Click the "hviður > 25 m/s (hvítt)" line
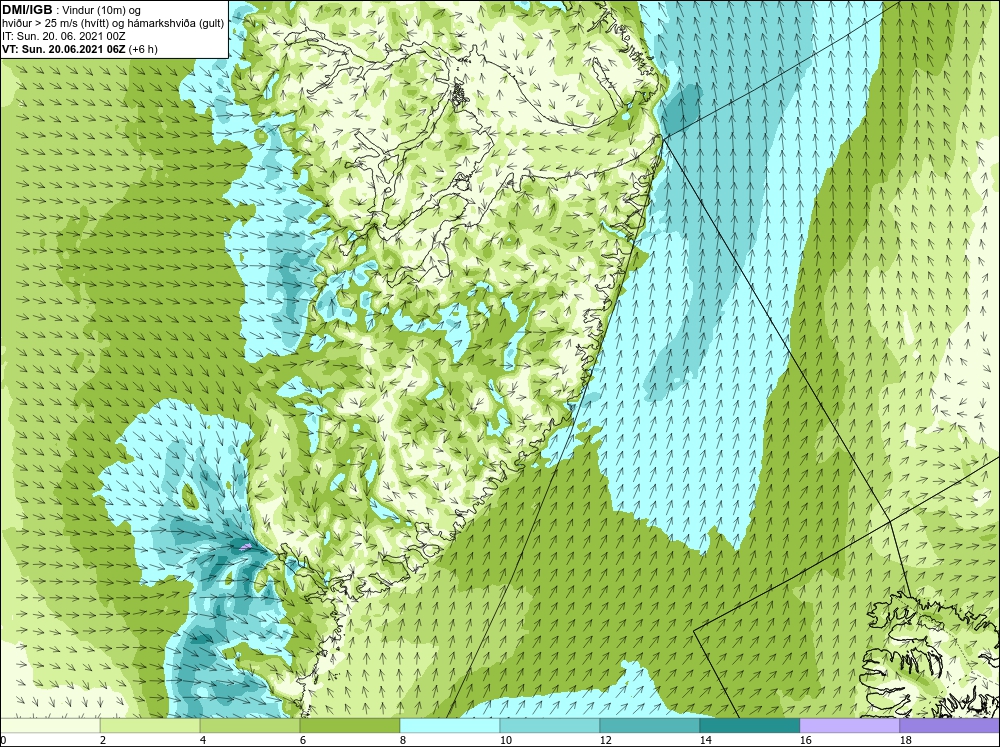This screenshot has width=1000, height=747. pyautogui.click(x=55, y=23)
